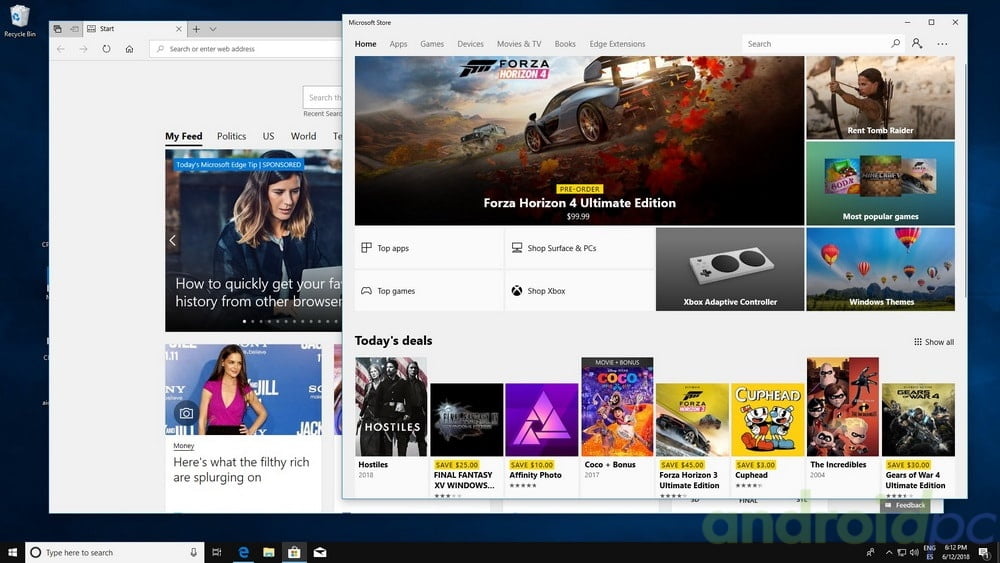
Task: Switch to the Games tab in Store
Action: click(432, 44)
